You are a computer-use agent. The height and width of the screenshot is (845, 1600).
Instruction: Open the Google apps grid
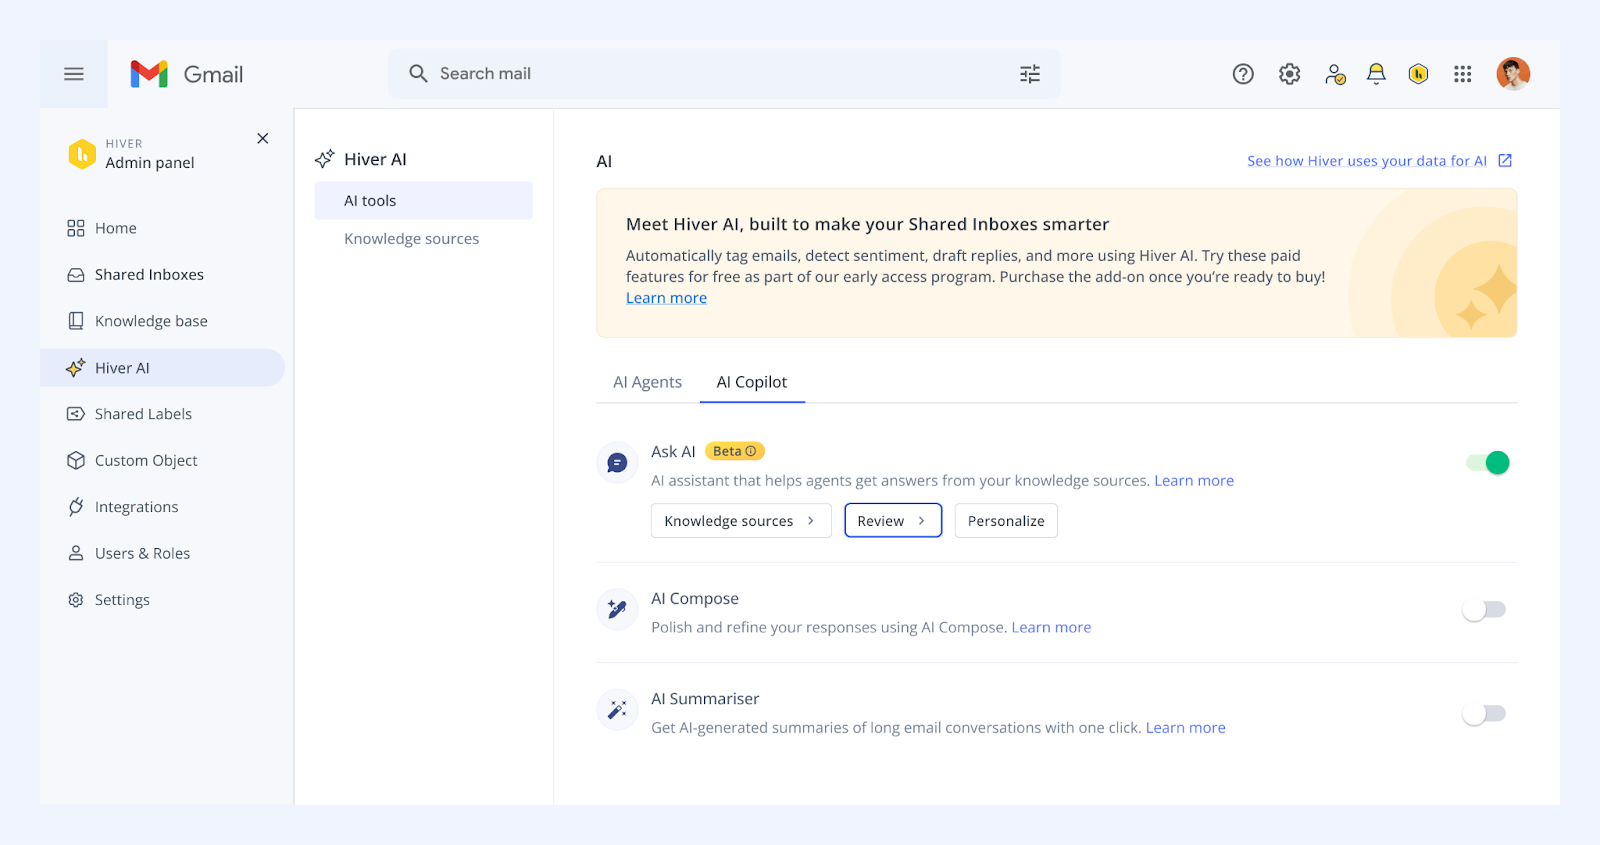click(x=1463, y=74)
